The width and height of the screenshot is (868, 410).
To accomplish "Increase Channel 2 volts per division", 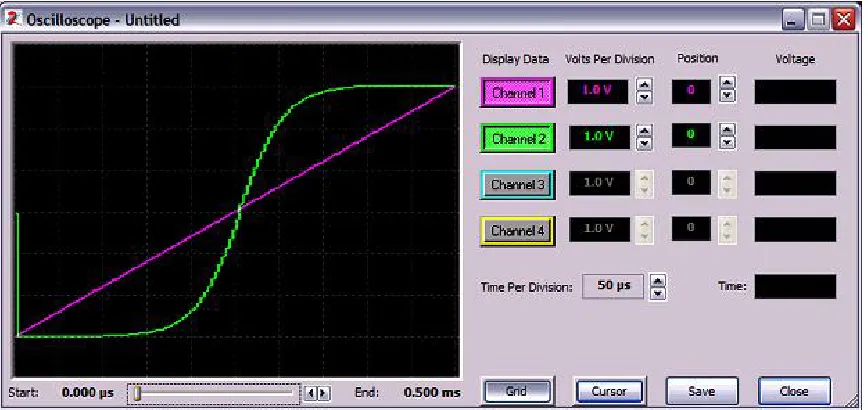I will (x=644, y=131).
